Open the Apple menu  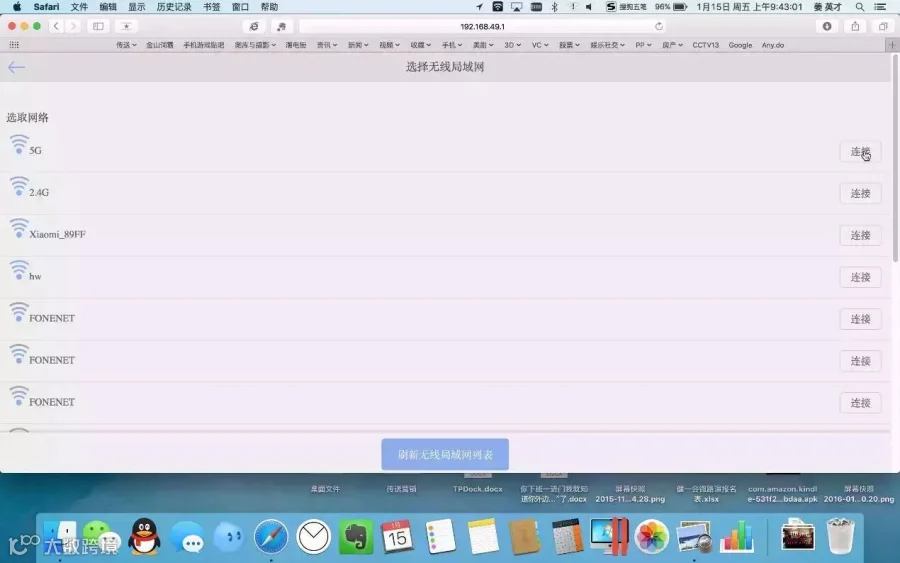[17, 7]
